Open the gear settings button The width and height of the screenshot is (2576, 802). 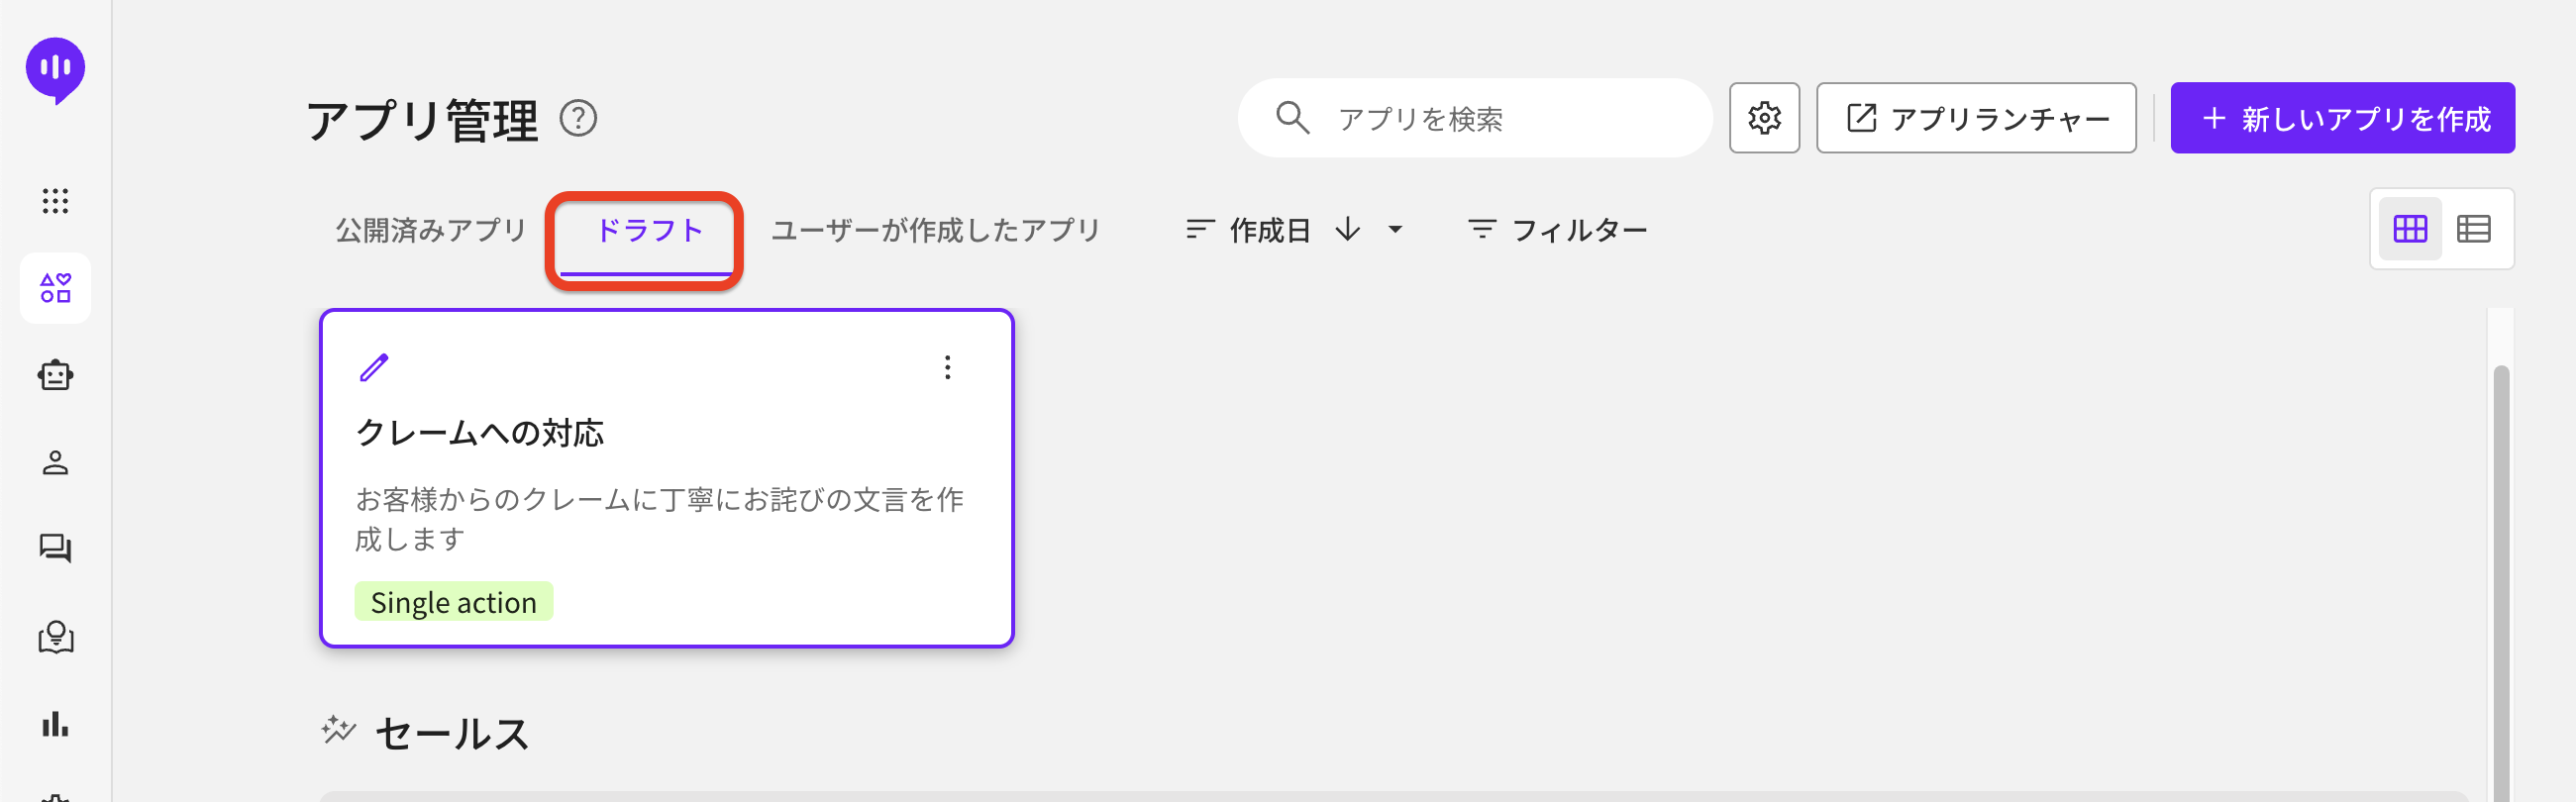pyautogui.click(x=1764, y=118)
